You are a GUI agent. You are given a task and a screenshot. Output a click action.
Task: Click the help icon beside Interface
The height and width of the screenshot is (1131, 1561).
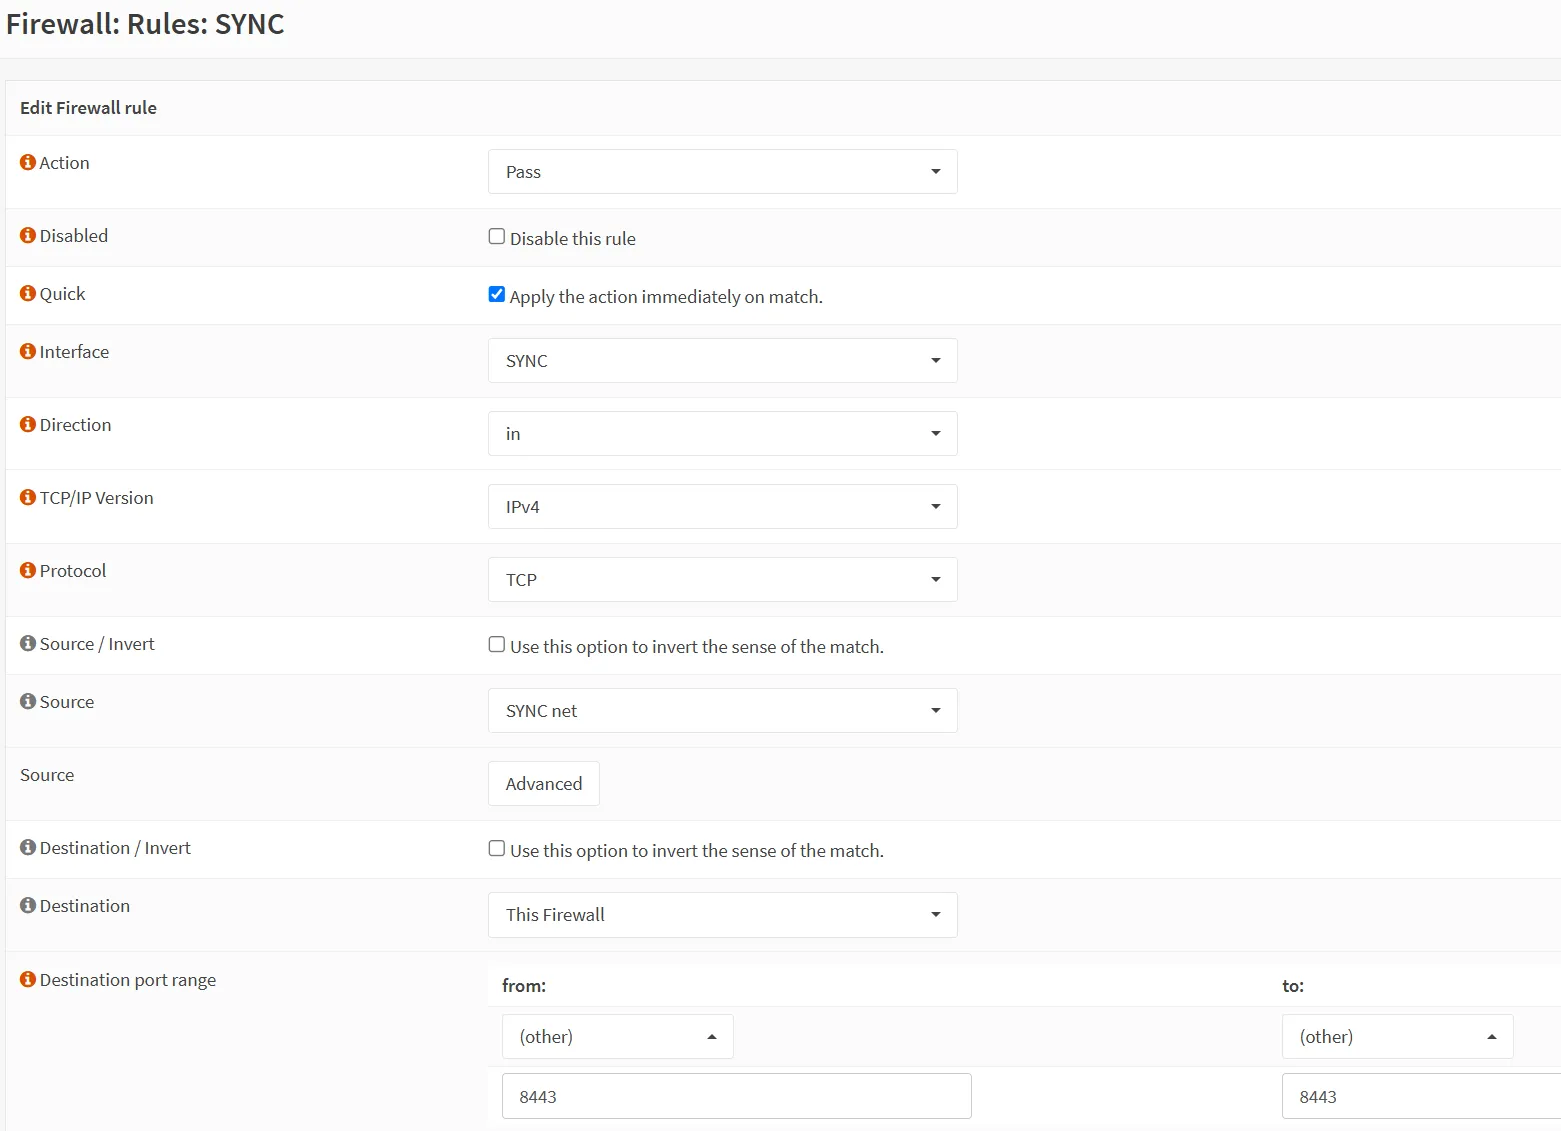pos(28,351)
